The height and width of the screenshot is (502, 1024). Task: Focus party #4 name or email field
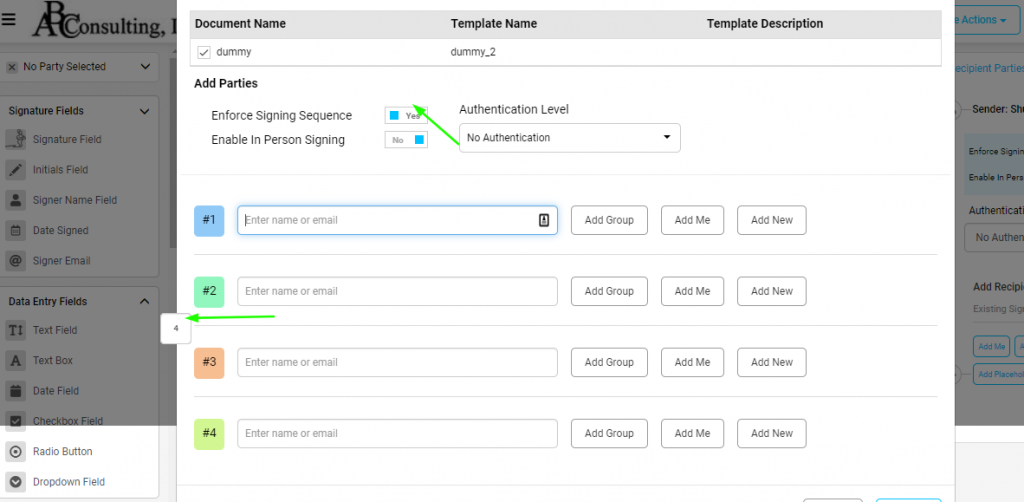[x=397, y=433]
